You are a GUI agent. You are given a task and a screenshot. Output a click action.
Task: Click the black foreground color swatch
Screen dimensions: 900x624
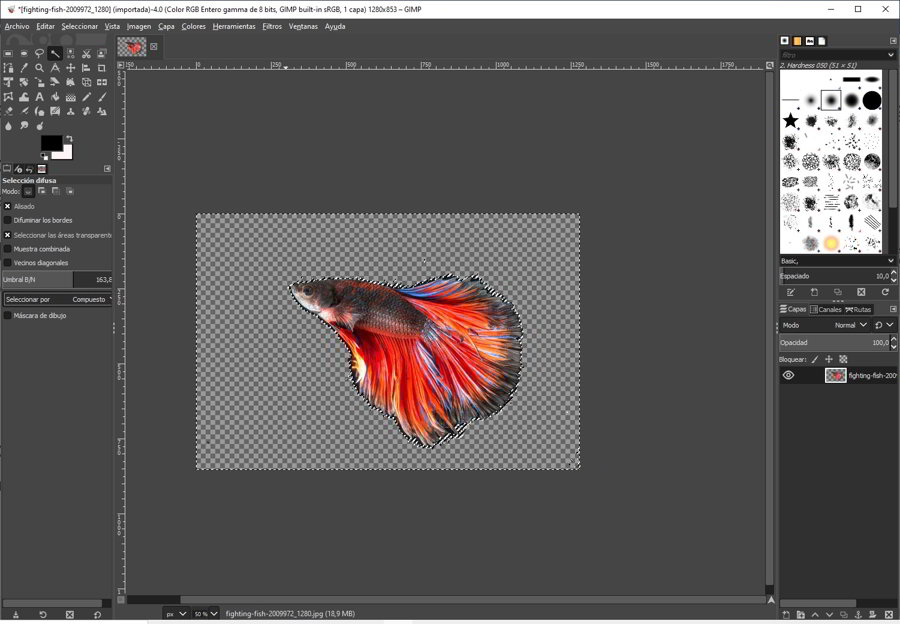[x=50, y=144]
